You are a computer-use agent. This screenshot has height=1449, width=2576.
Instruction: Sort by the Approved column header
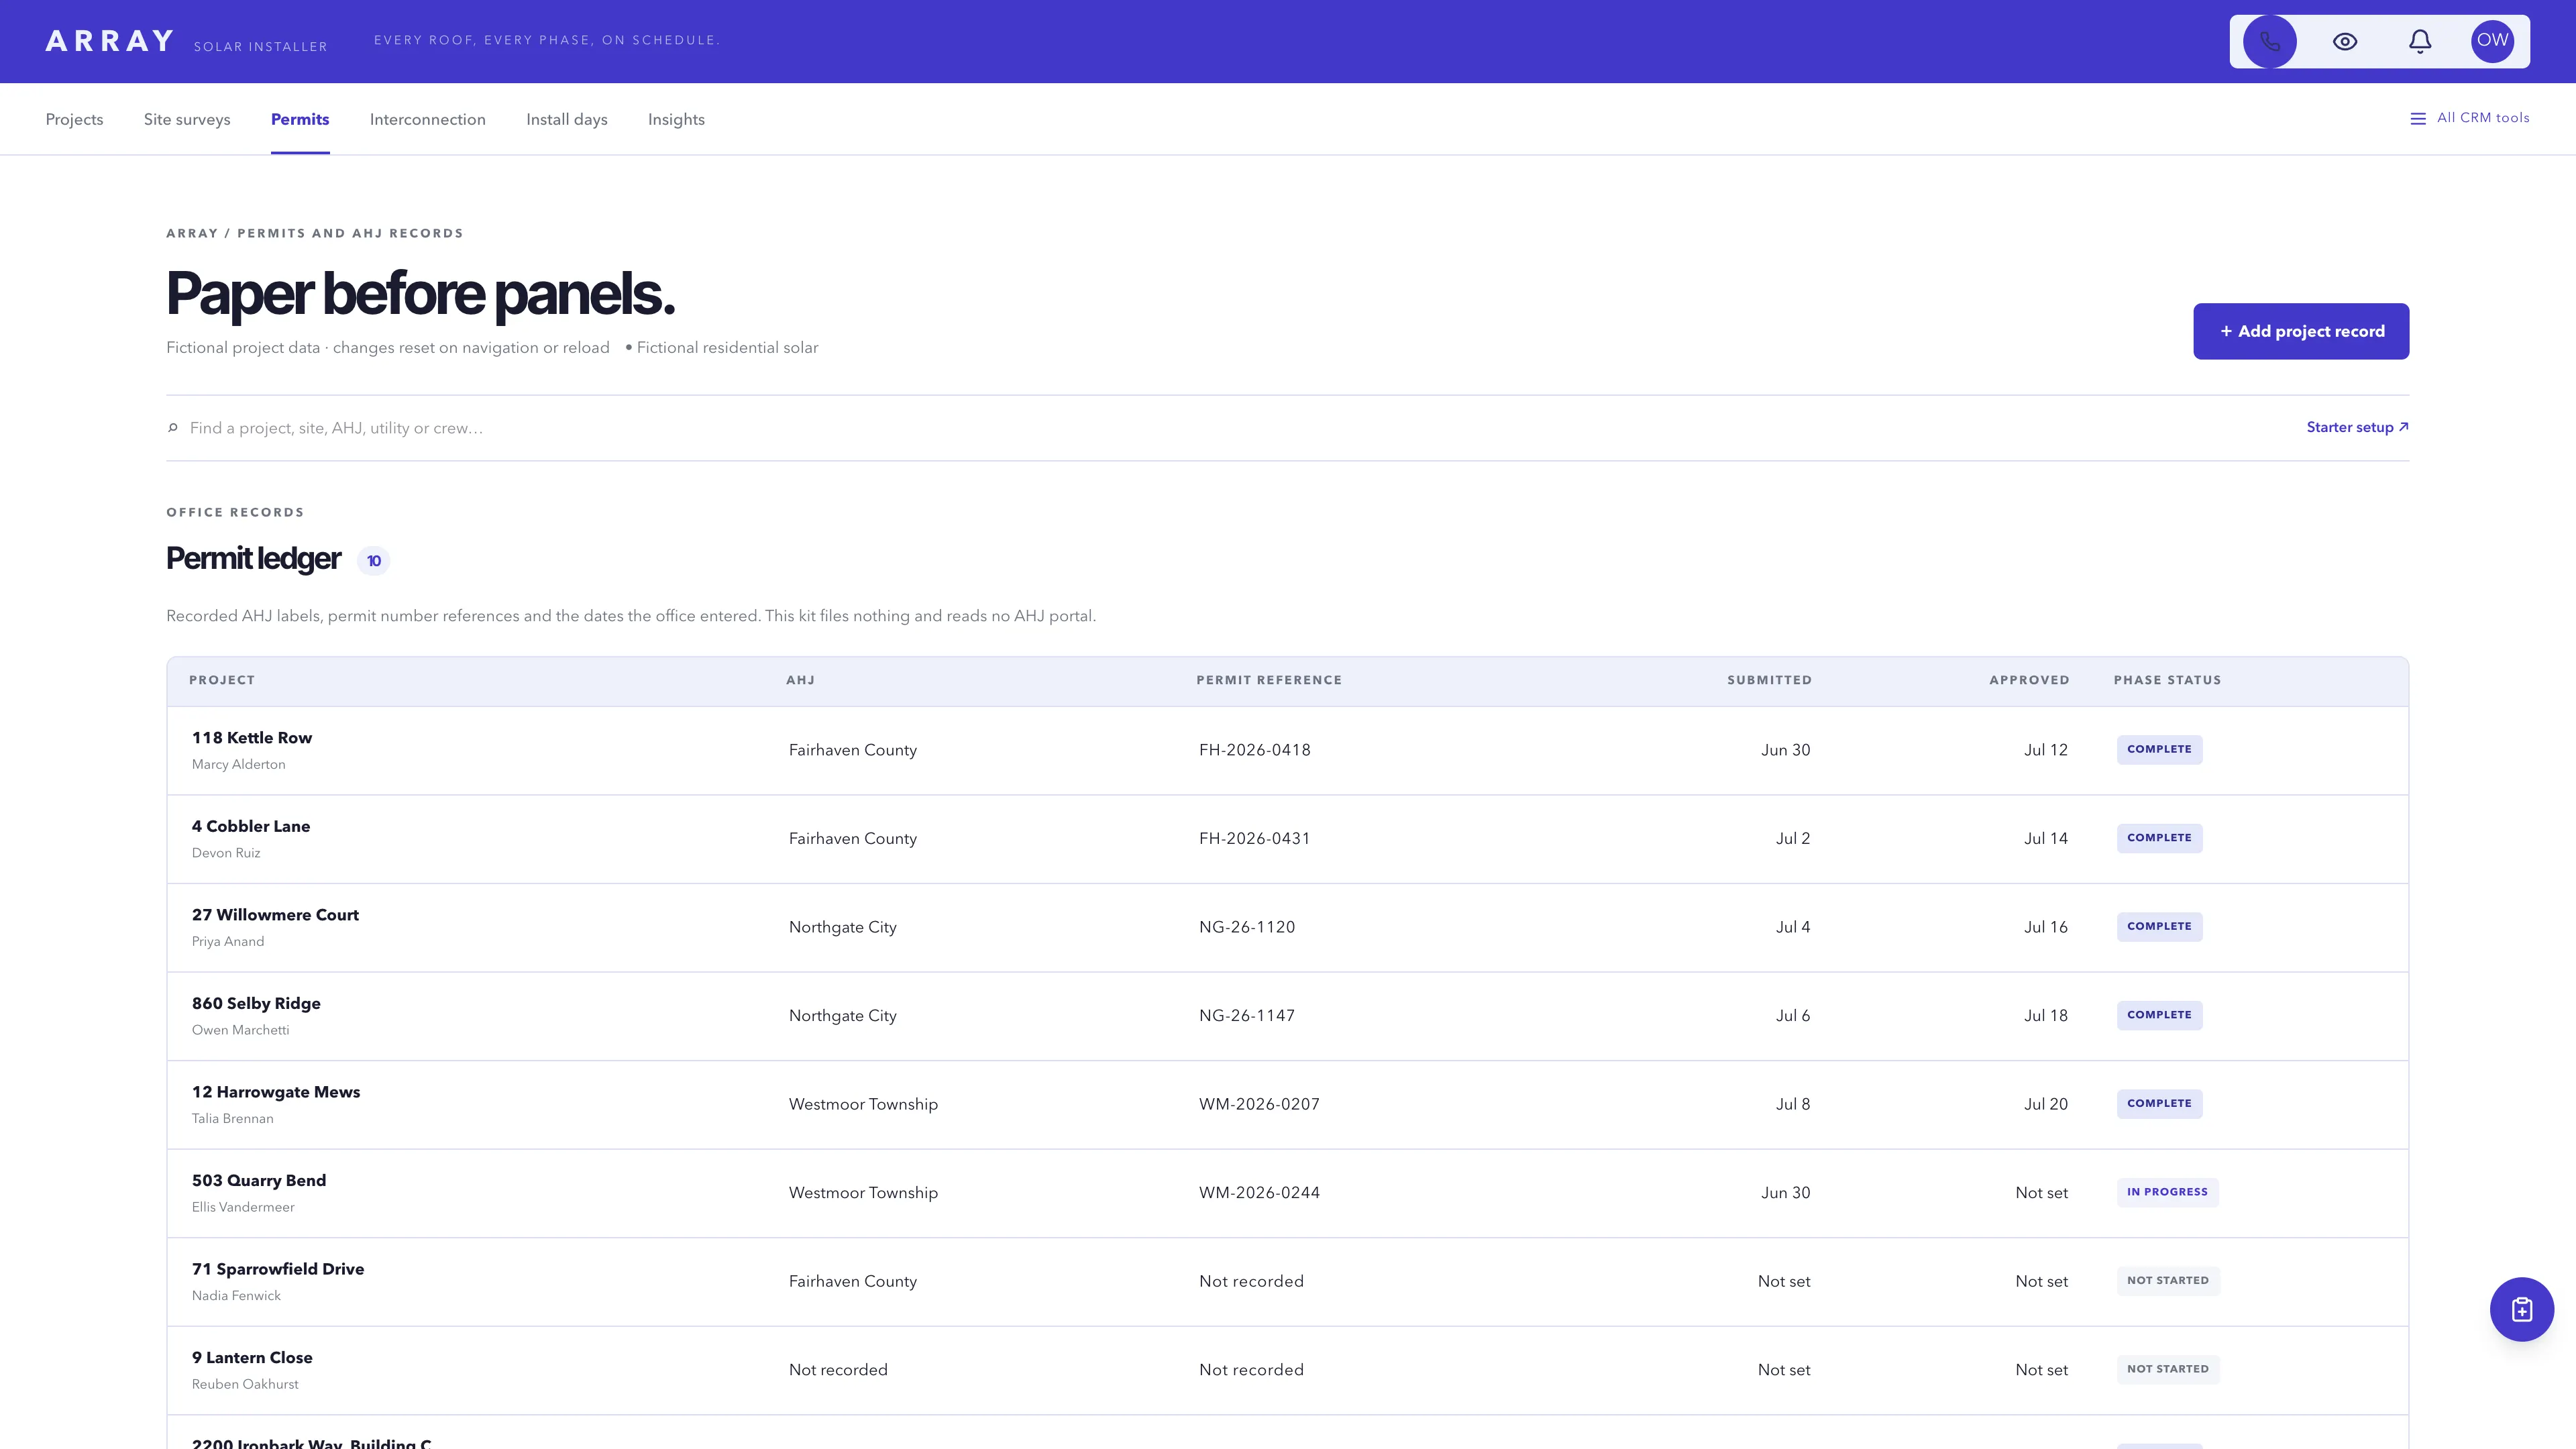coord(2029,680)
